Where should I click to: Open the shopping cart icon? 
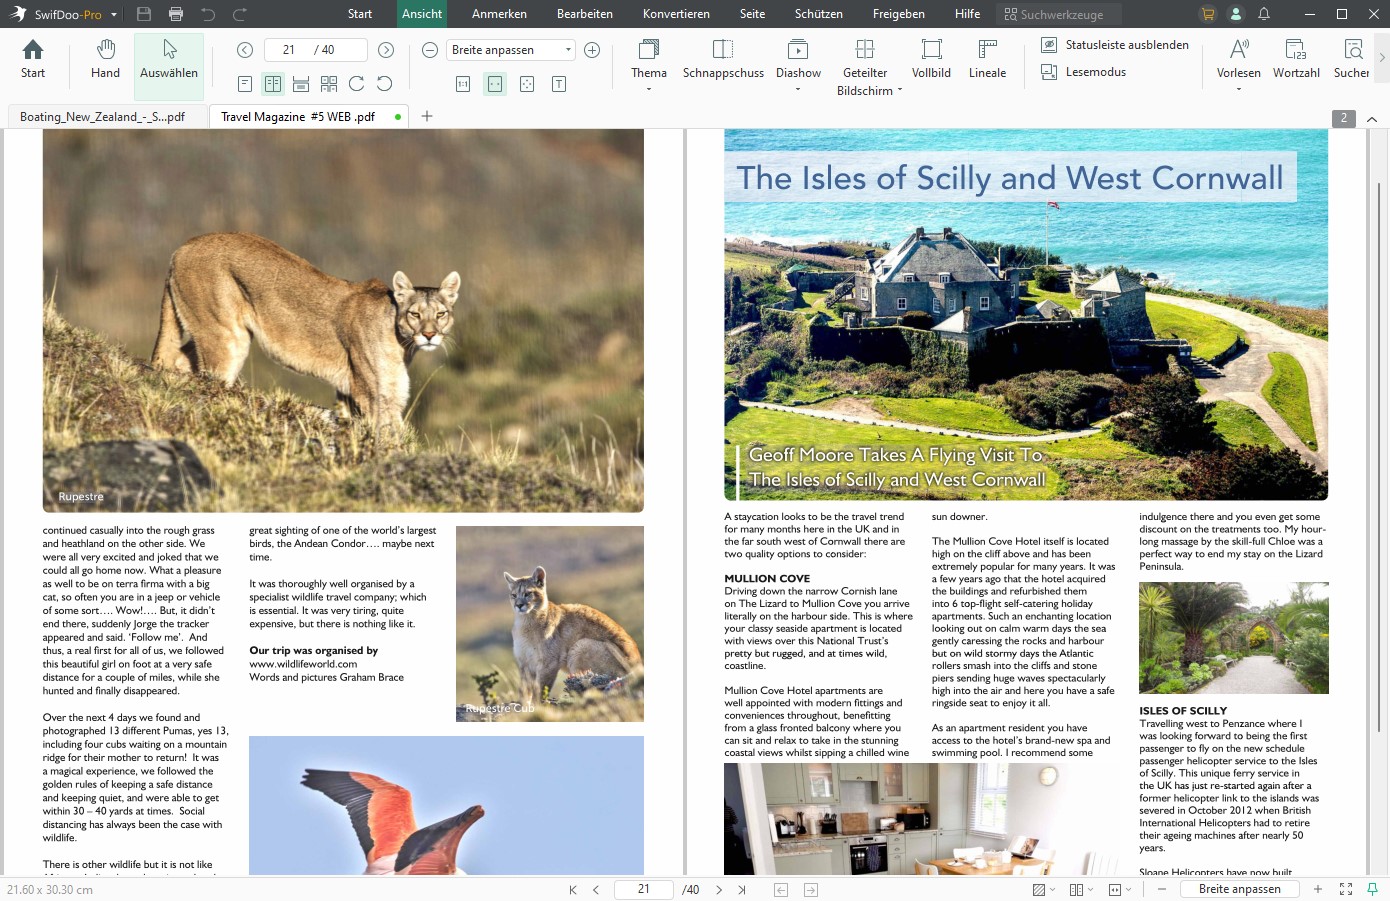click(1208, 14)
